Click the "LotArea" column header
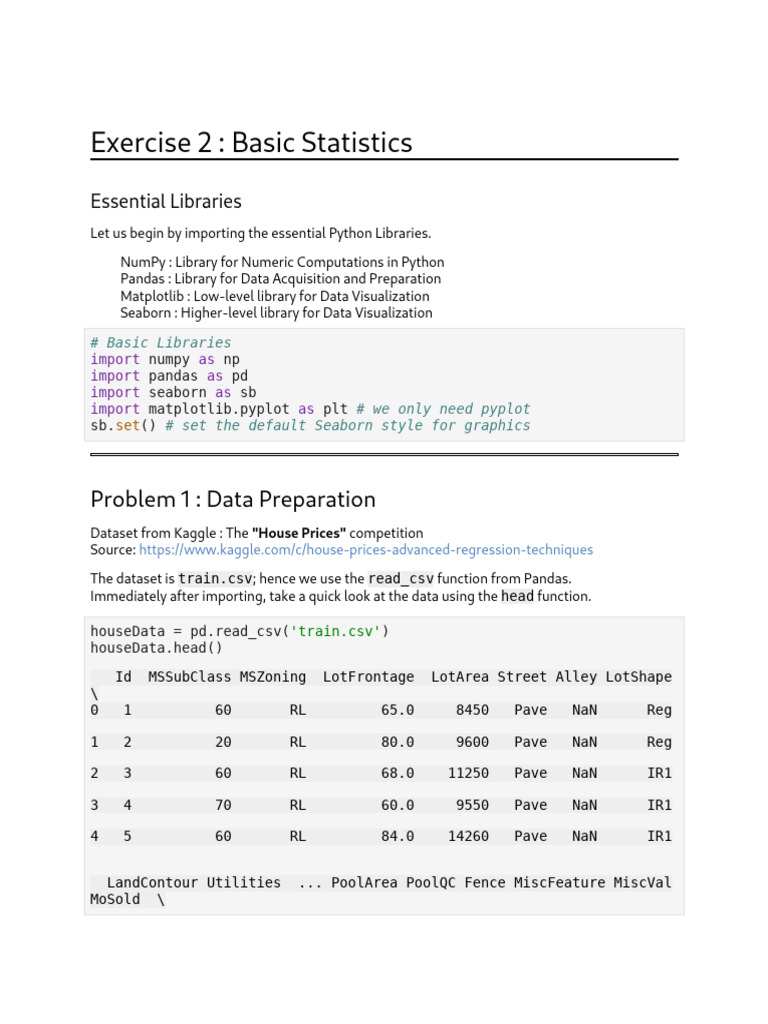Viewport: 768px width, 1024px height. pos(460,677)
